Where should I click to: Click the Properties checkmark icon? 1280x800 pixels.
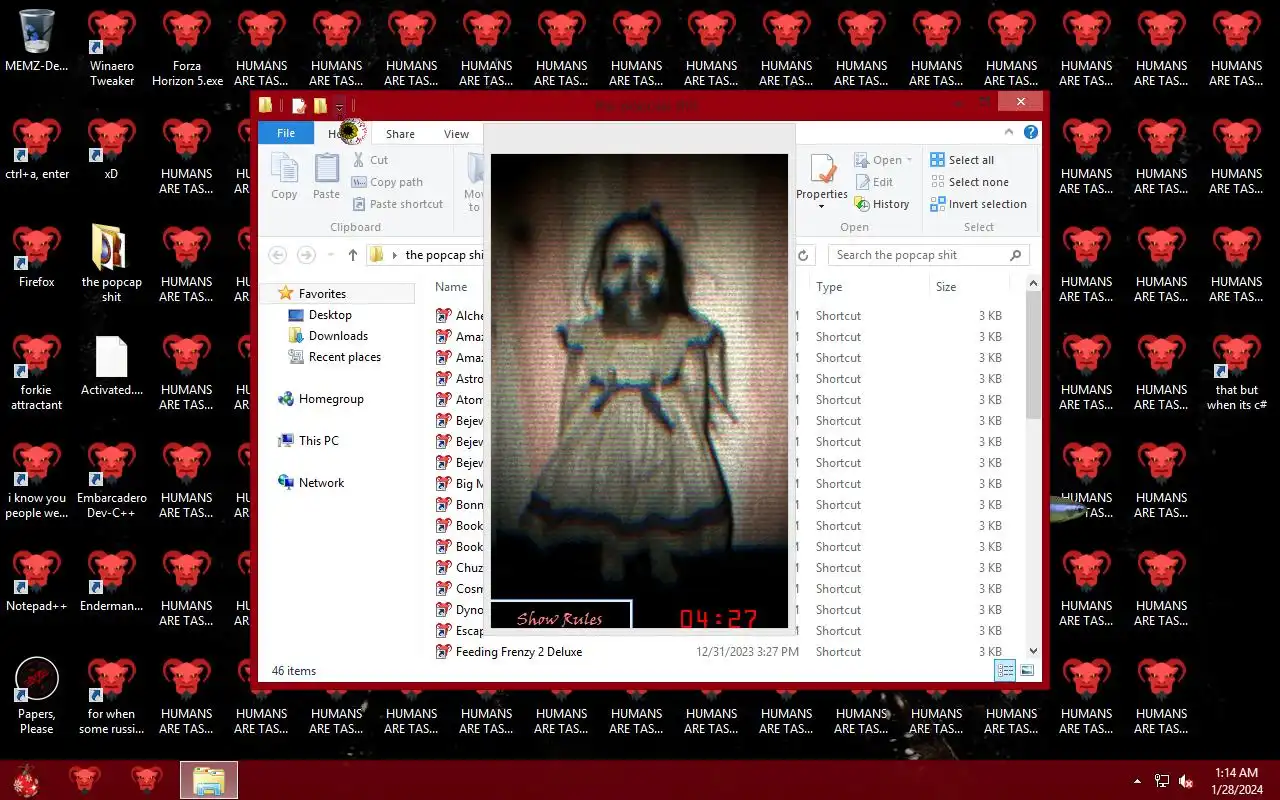click(822, 168)
